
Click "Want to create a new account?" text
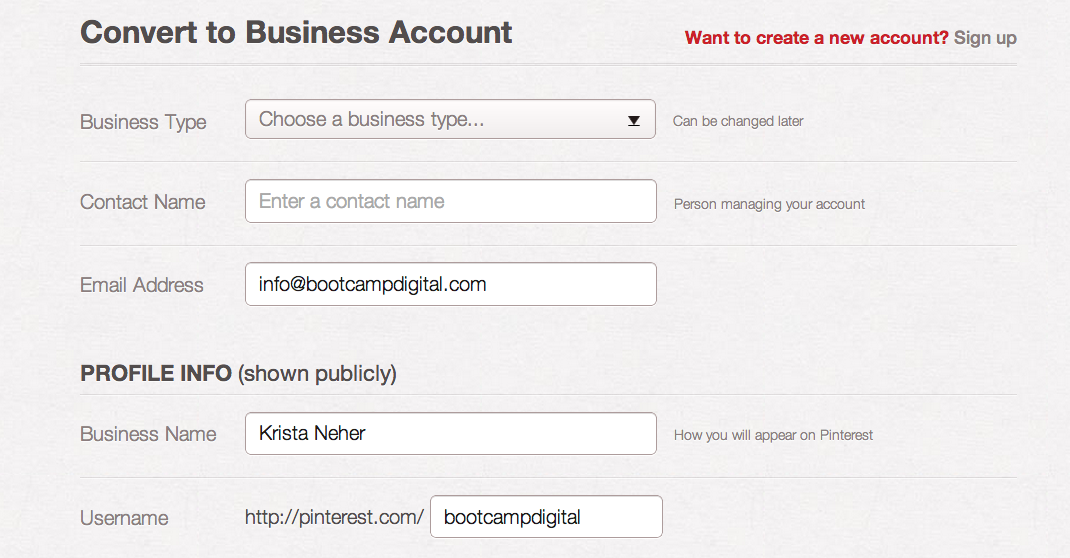pyautogui.click(x=816, y=38)
